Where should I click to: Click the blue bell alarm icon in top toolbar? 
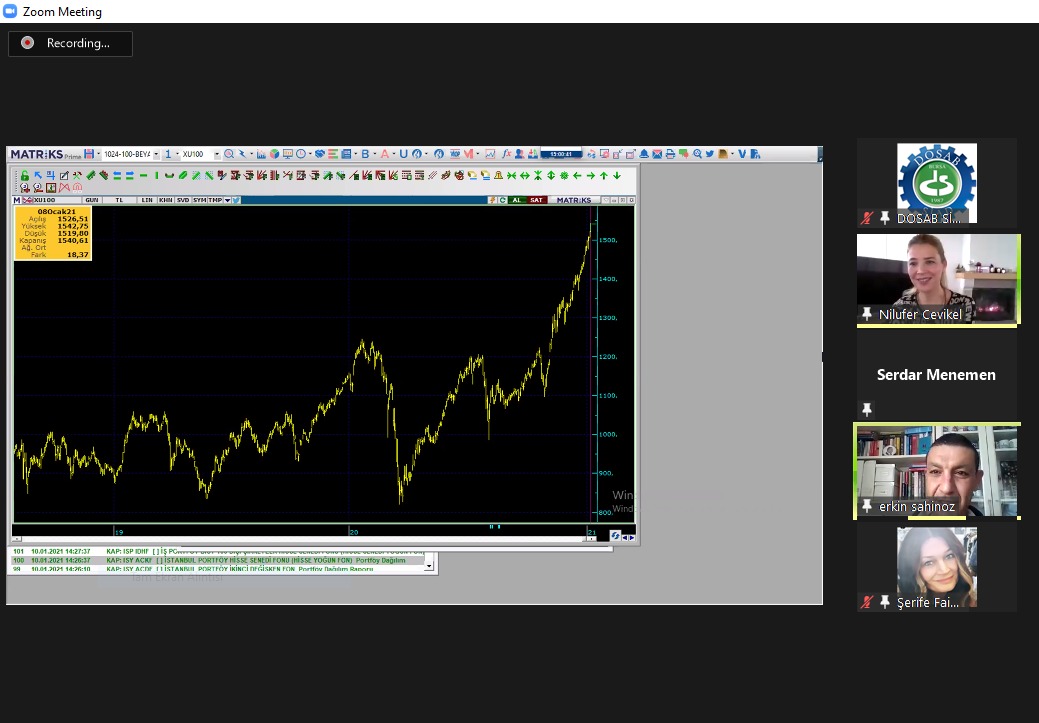643,154
